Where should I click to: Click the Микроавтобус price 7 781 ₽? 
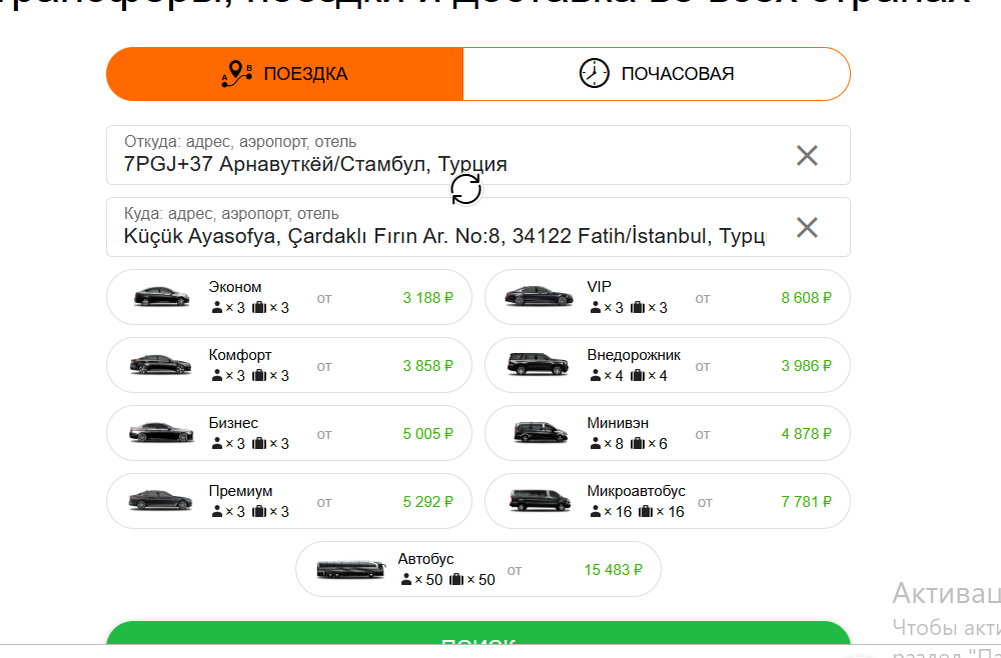(806, 502)
